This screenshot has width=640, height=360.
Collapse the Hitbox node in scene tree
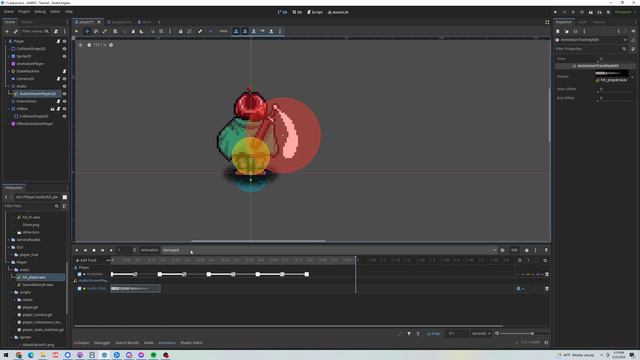tap(9, 109)
